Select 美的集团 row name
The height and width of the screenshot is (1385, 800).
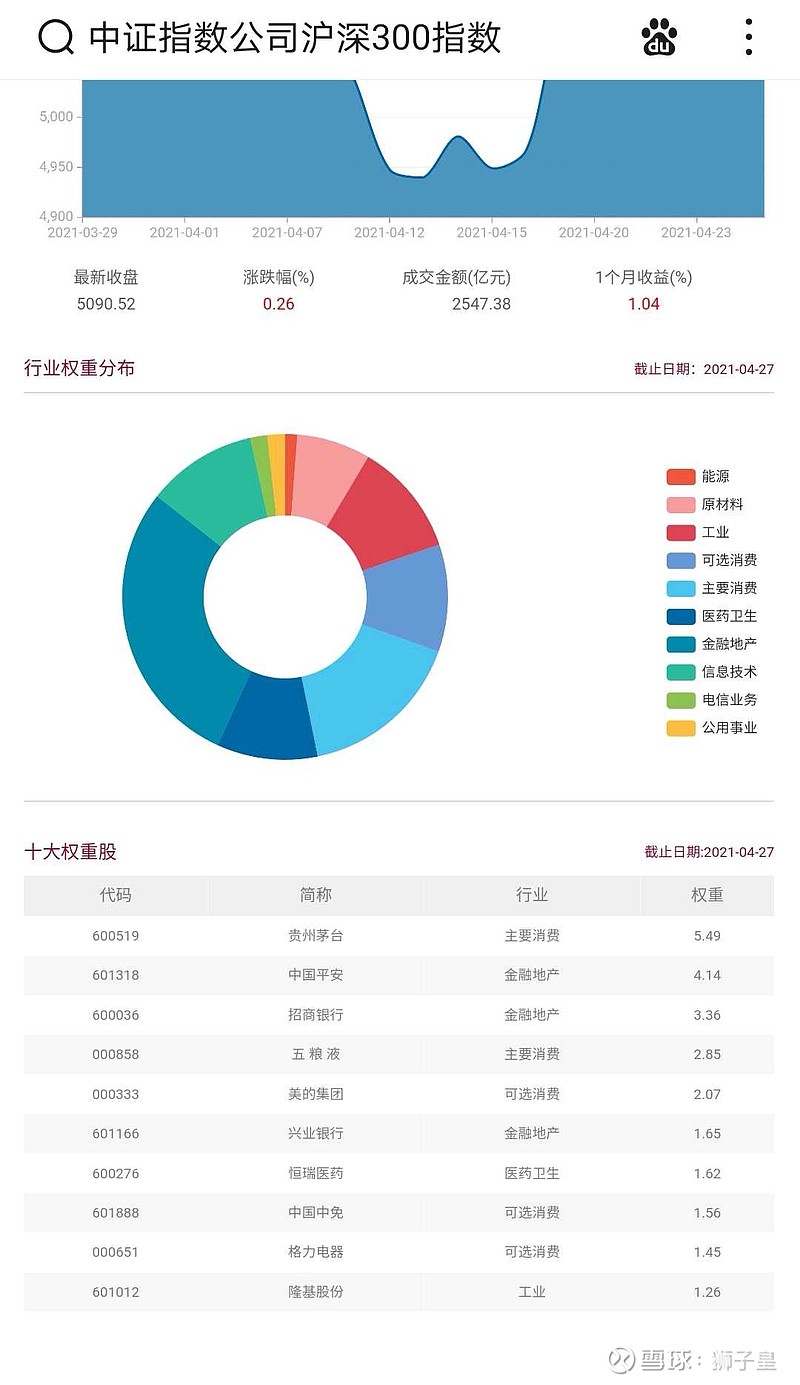point(315,1094)
